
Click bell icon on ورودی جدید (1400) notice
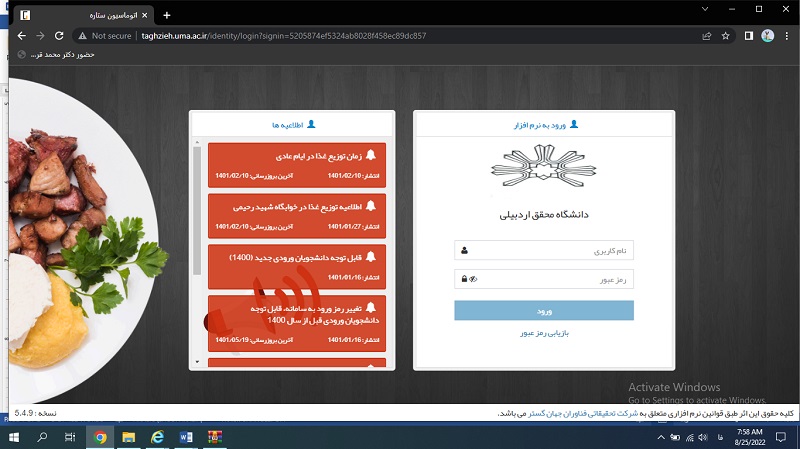371,257
